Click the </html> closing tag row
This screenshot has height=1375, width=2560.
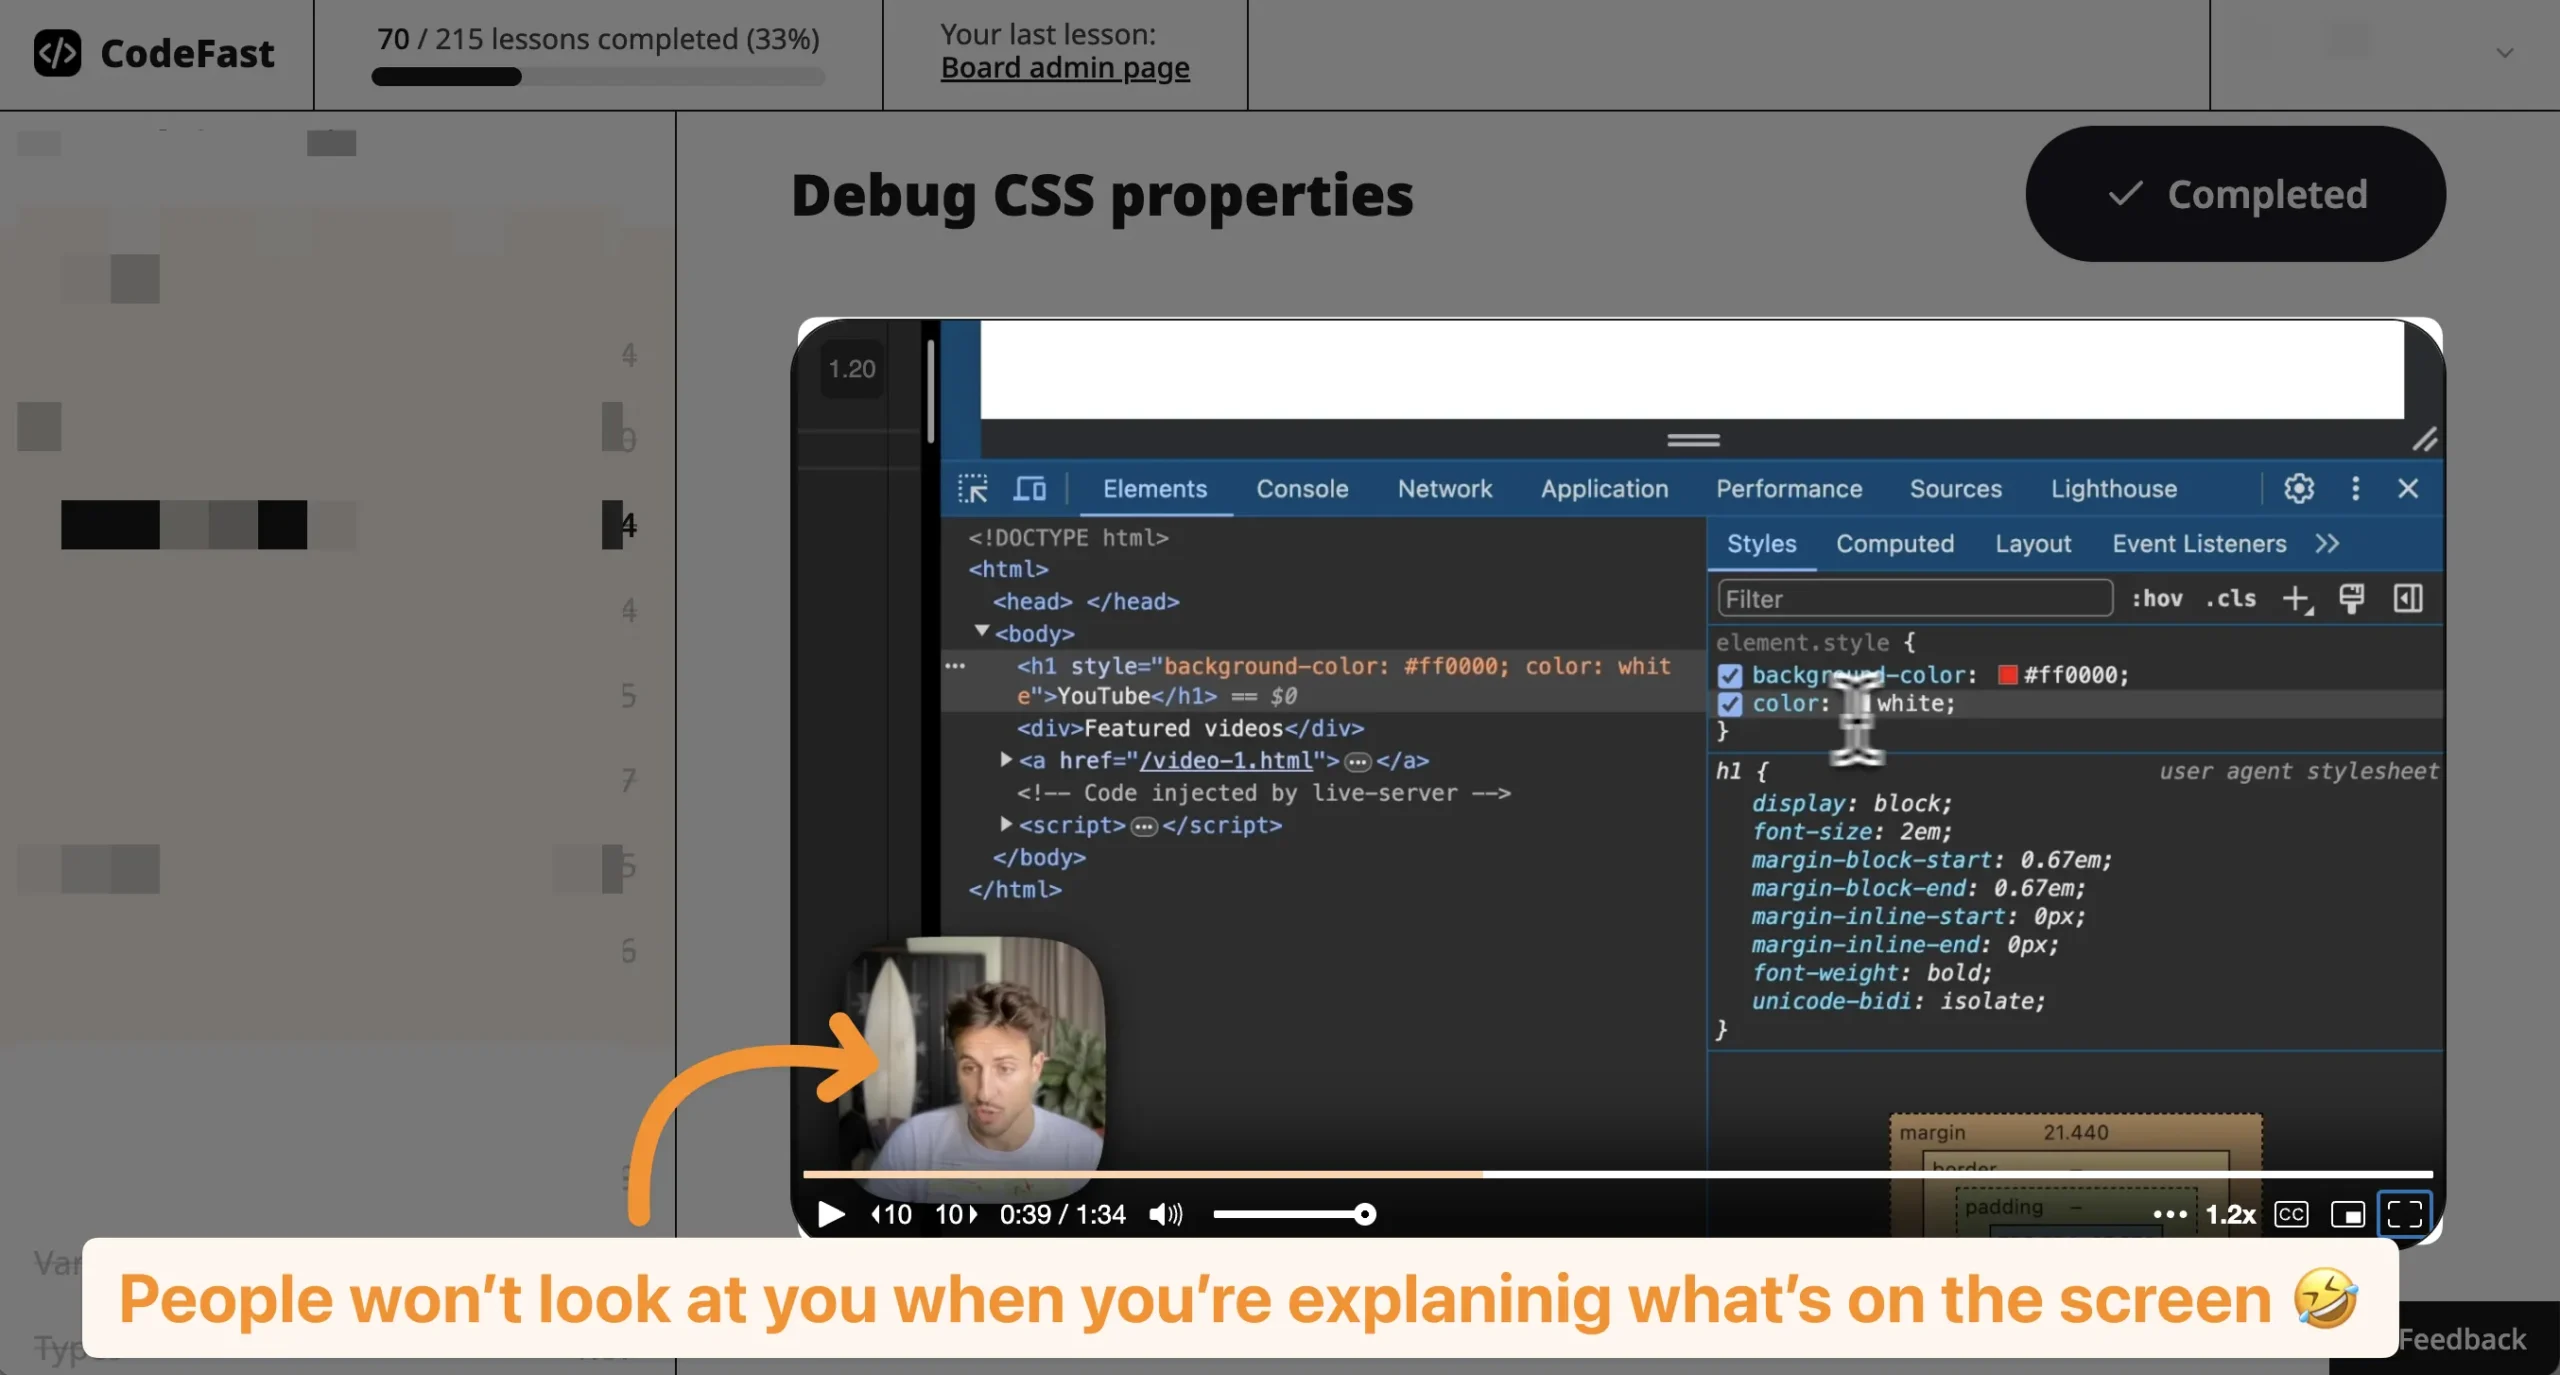[x=1014, y=889]
